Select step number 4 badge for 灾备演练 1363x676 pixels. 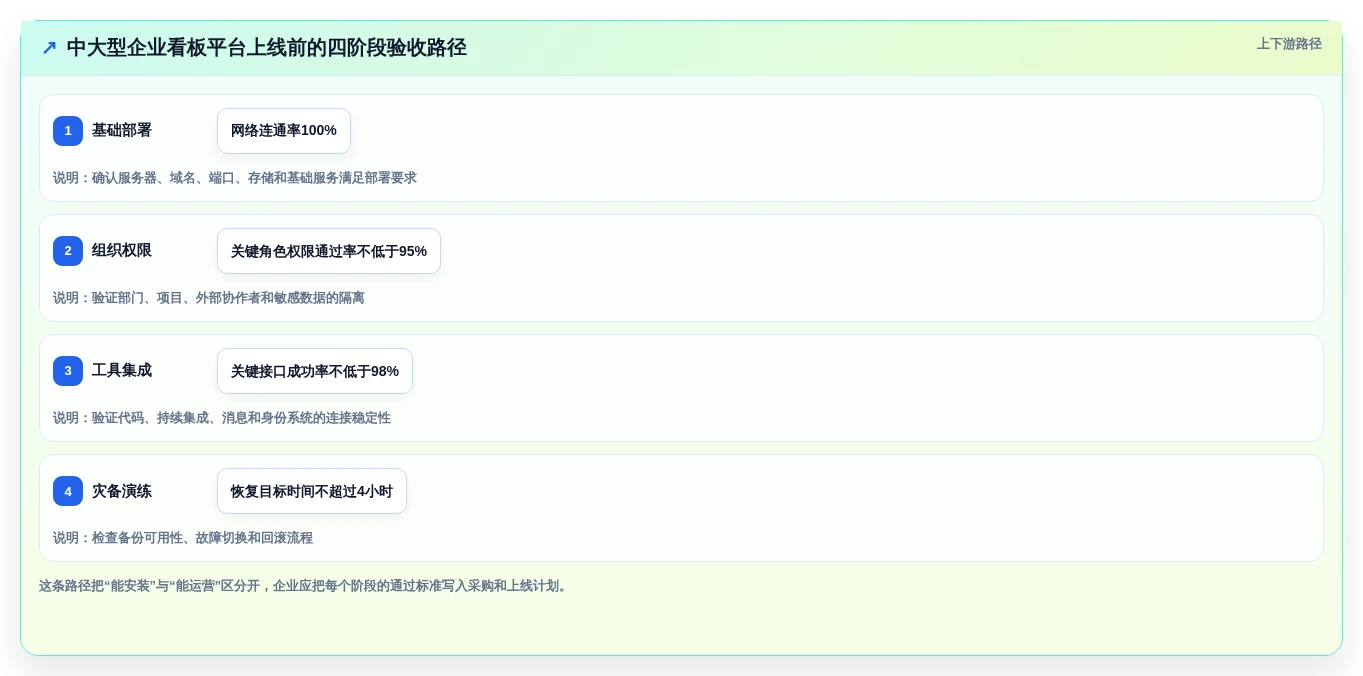click(68, 491)
